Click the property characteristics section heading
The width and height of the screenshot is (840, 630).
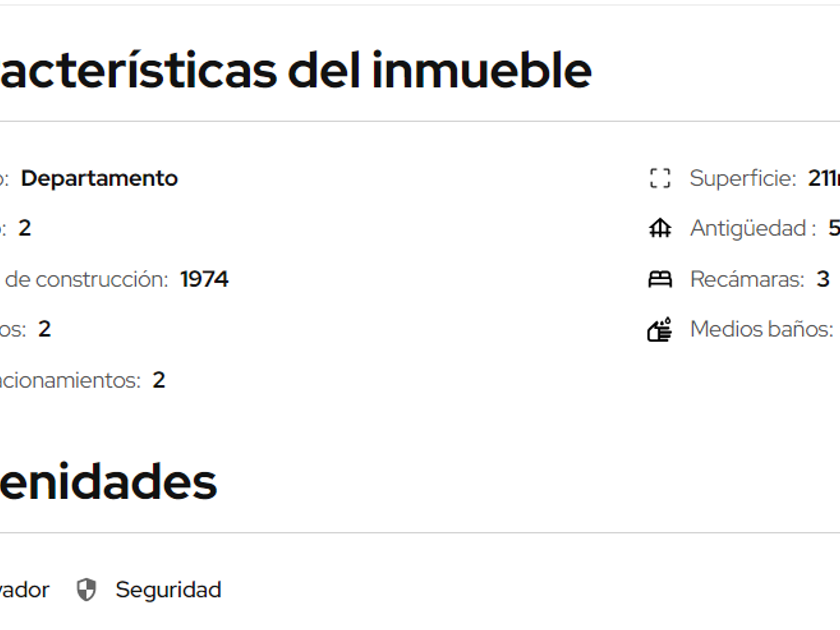pyautogui.click(x=296, y=70)
